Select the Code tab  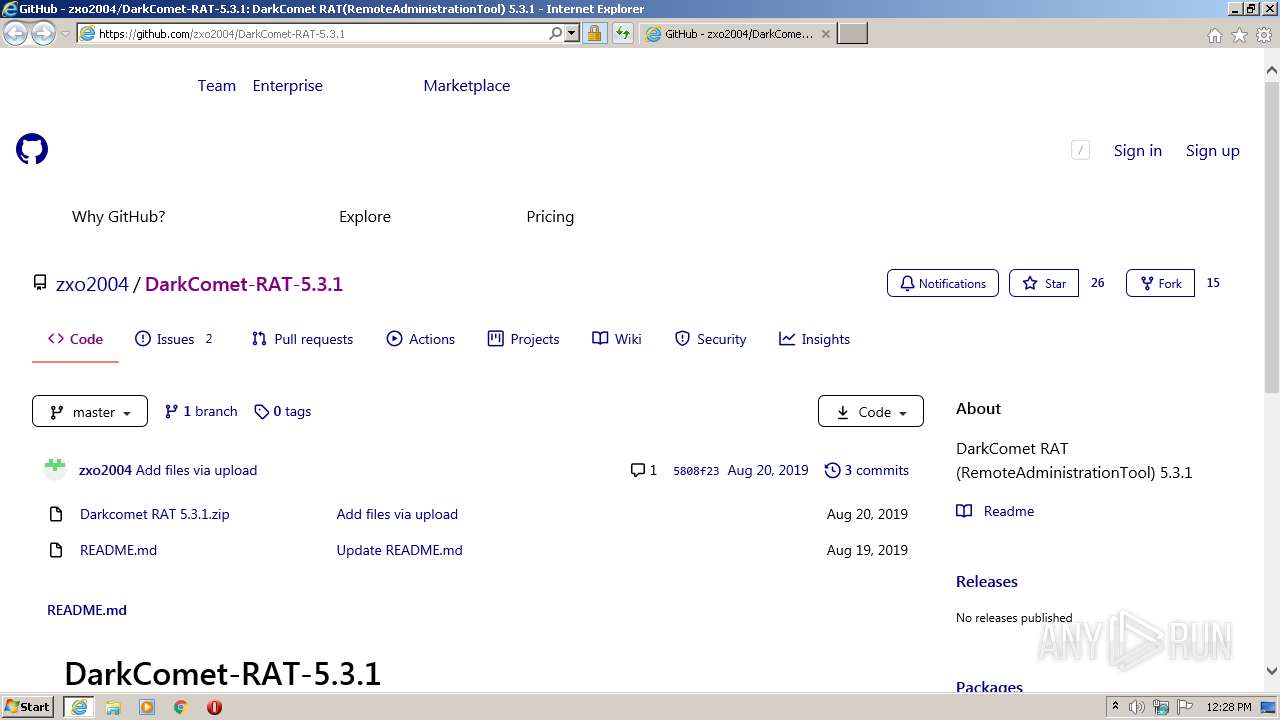coord(76,339)
